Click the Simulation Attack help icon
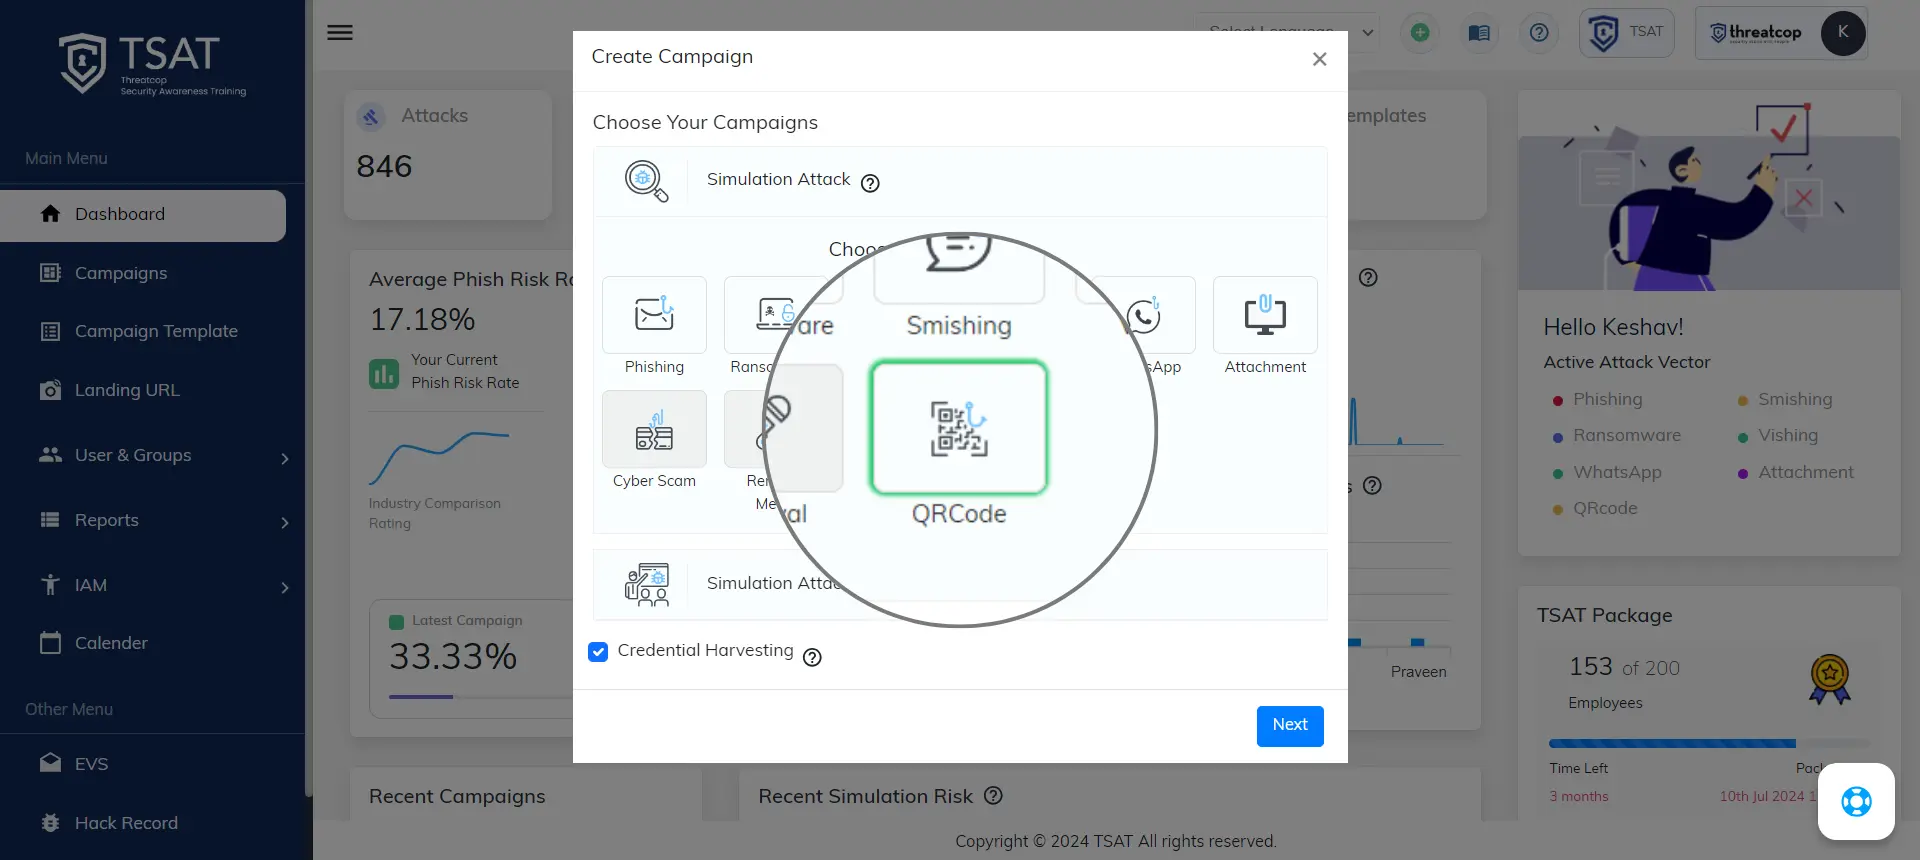The width and height of the screenshot is (1920, 860). (x=870, y=183)
